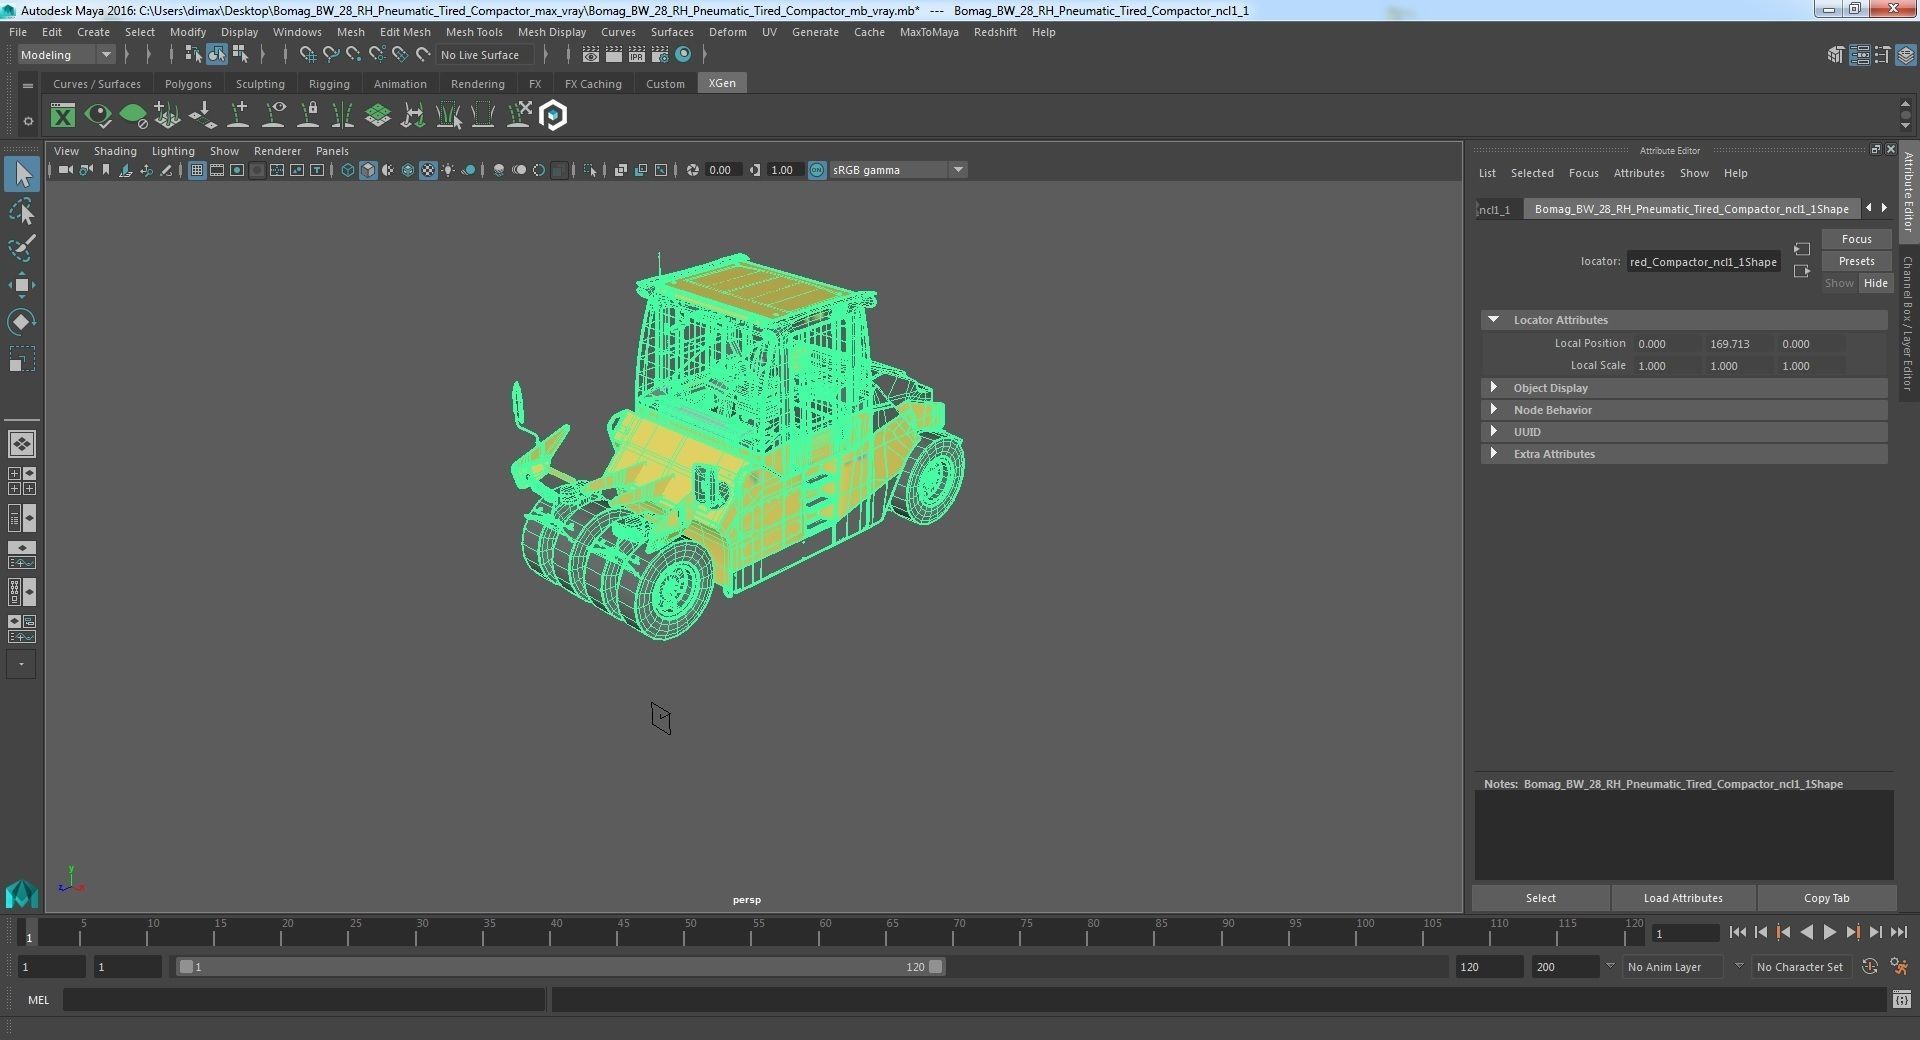Toggle wireframe display in viewport
Screen dimensions: 1920x1040
click(x=348, y=170)
